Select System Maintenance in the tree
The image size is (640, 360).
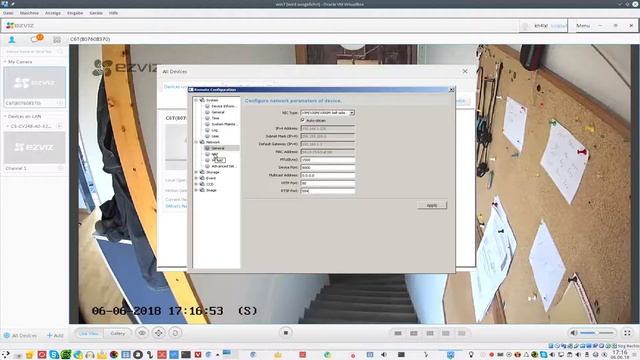(224, 124)
